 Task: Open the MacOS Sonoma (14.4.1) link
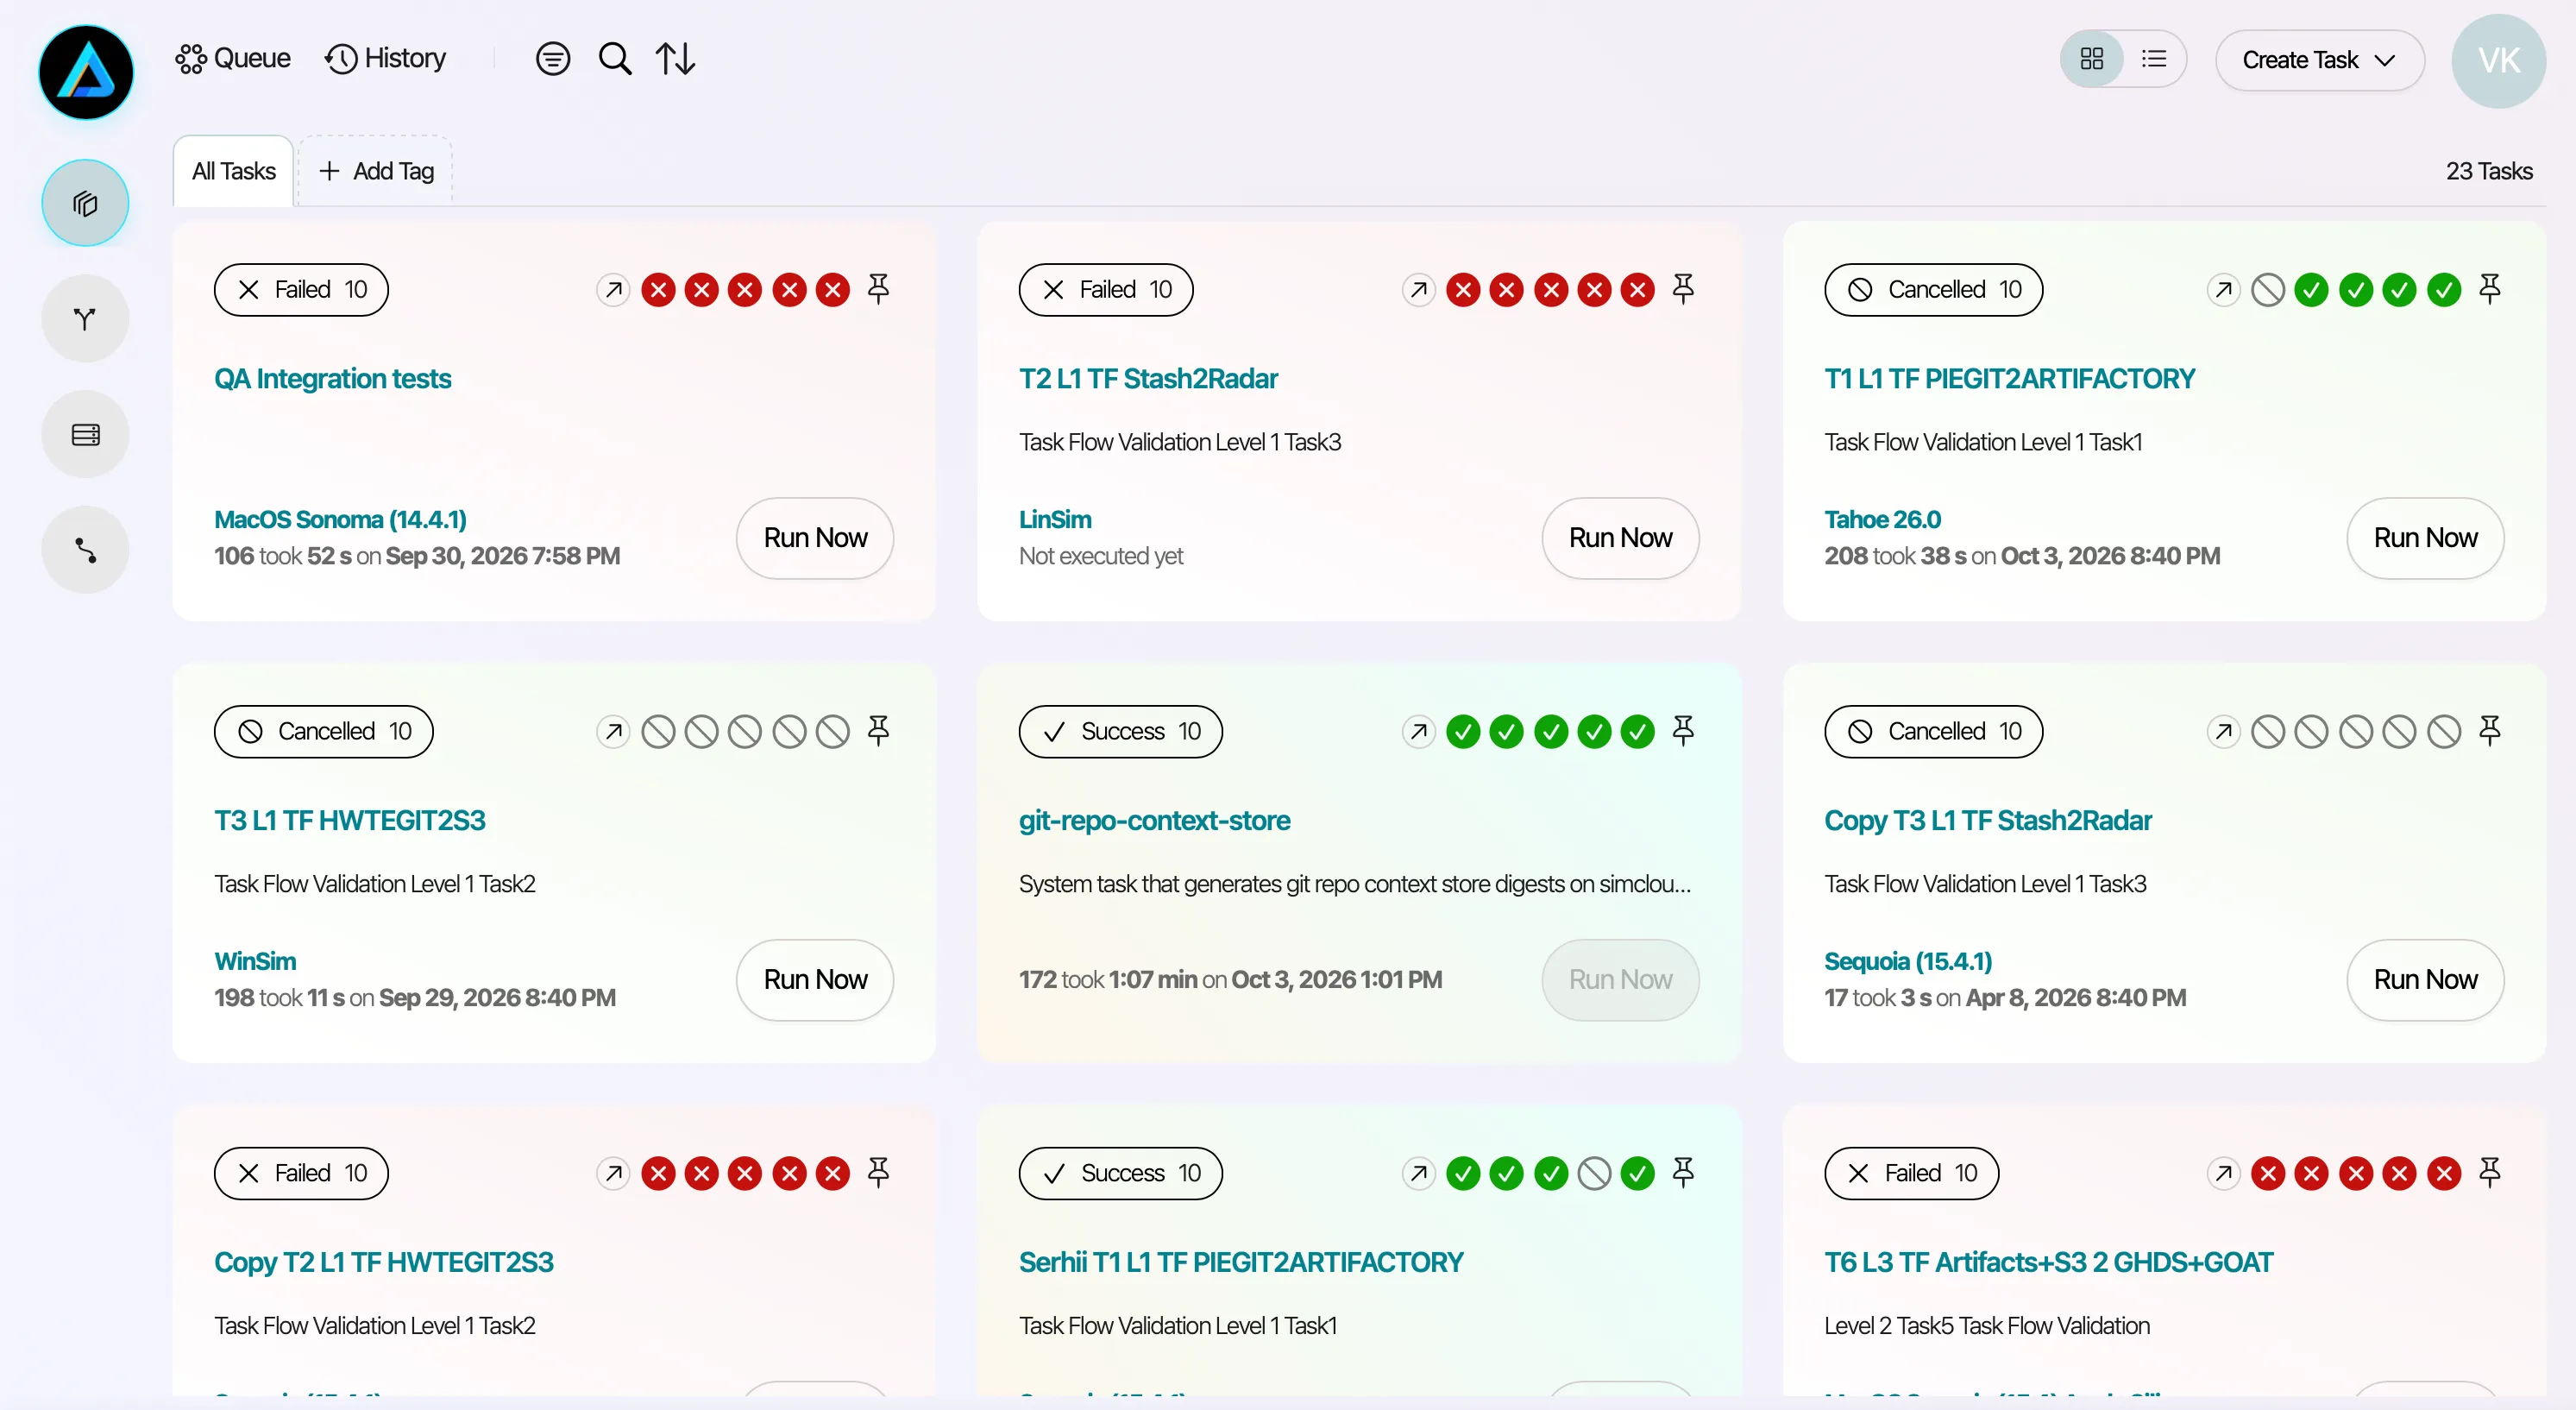pyautogui.click(x=340, y=520)
